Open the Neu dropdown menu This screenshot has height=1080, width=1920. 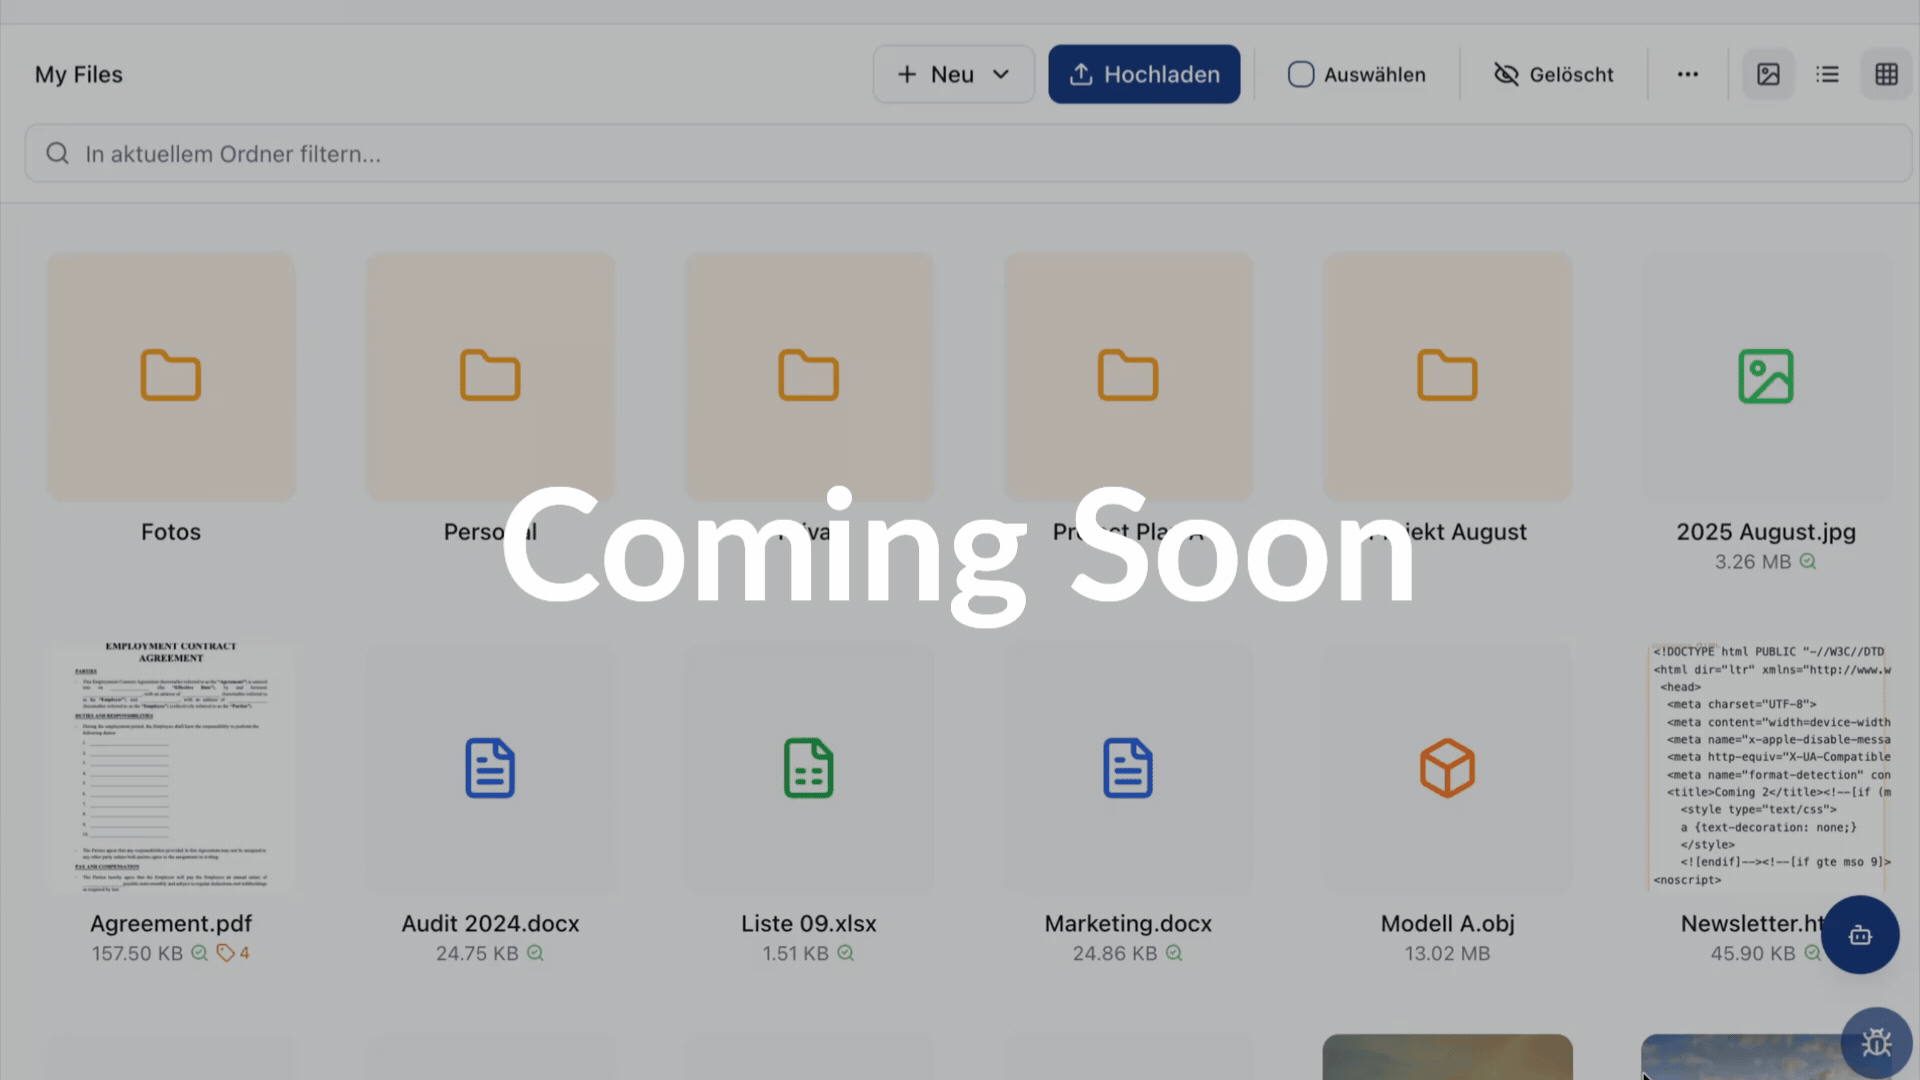click(953, 74)
